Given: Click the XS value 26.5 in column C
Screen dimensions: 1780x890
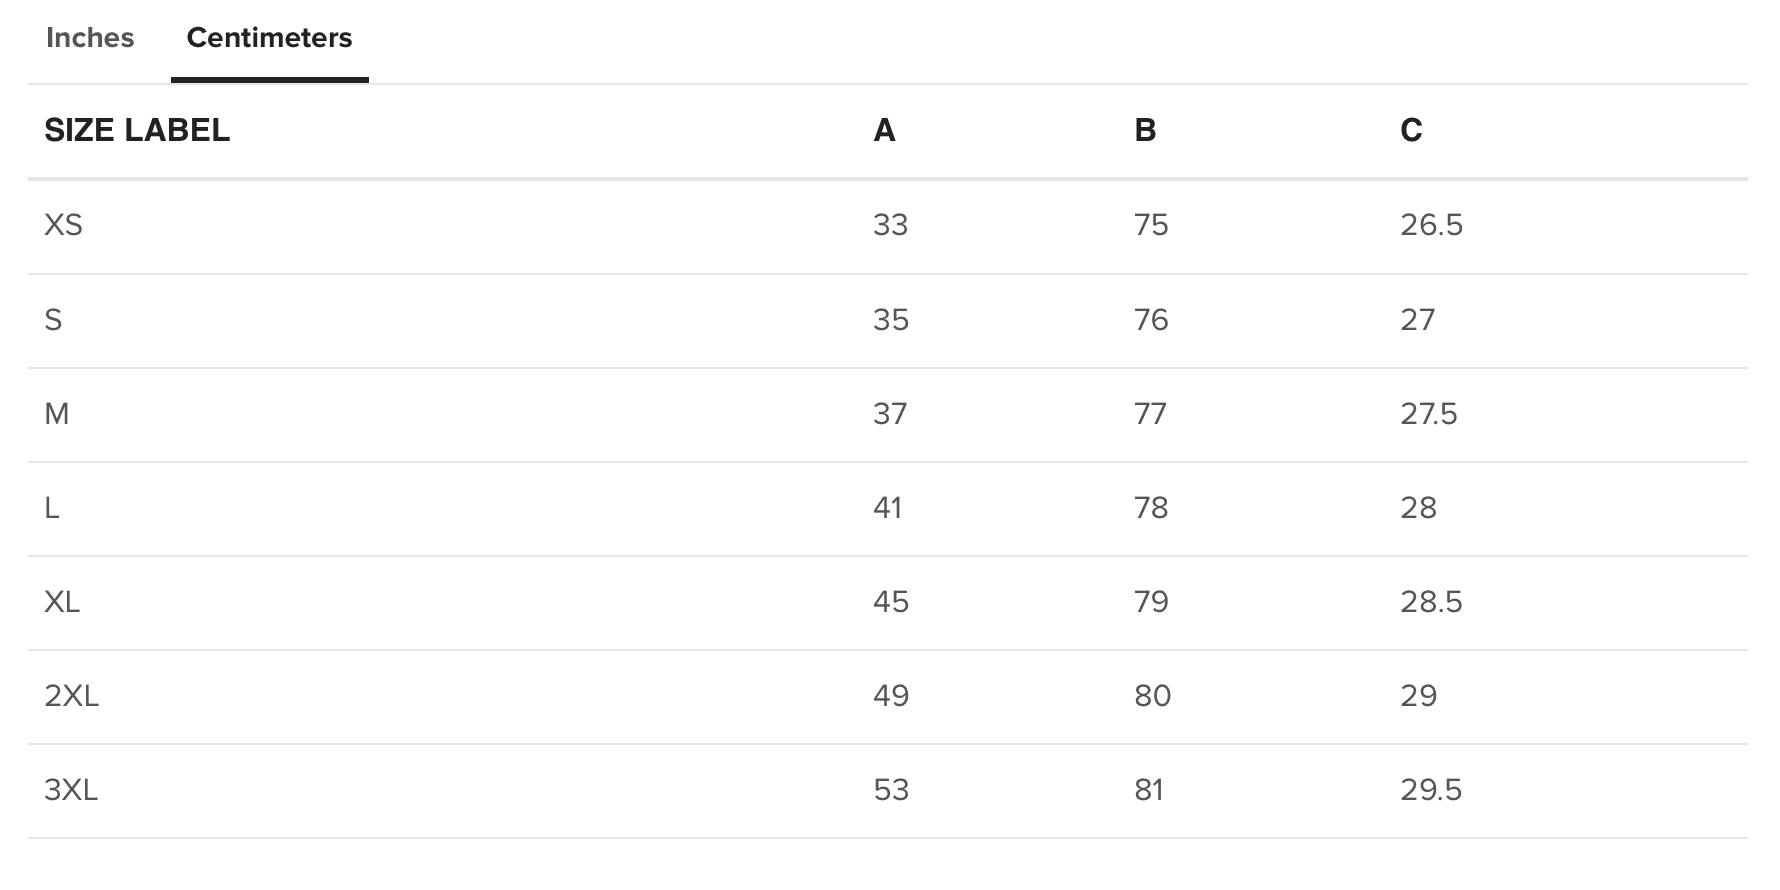Looking at the screenshot, I should (1431, 225).
